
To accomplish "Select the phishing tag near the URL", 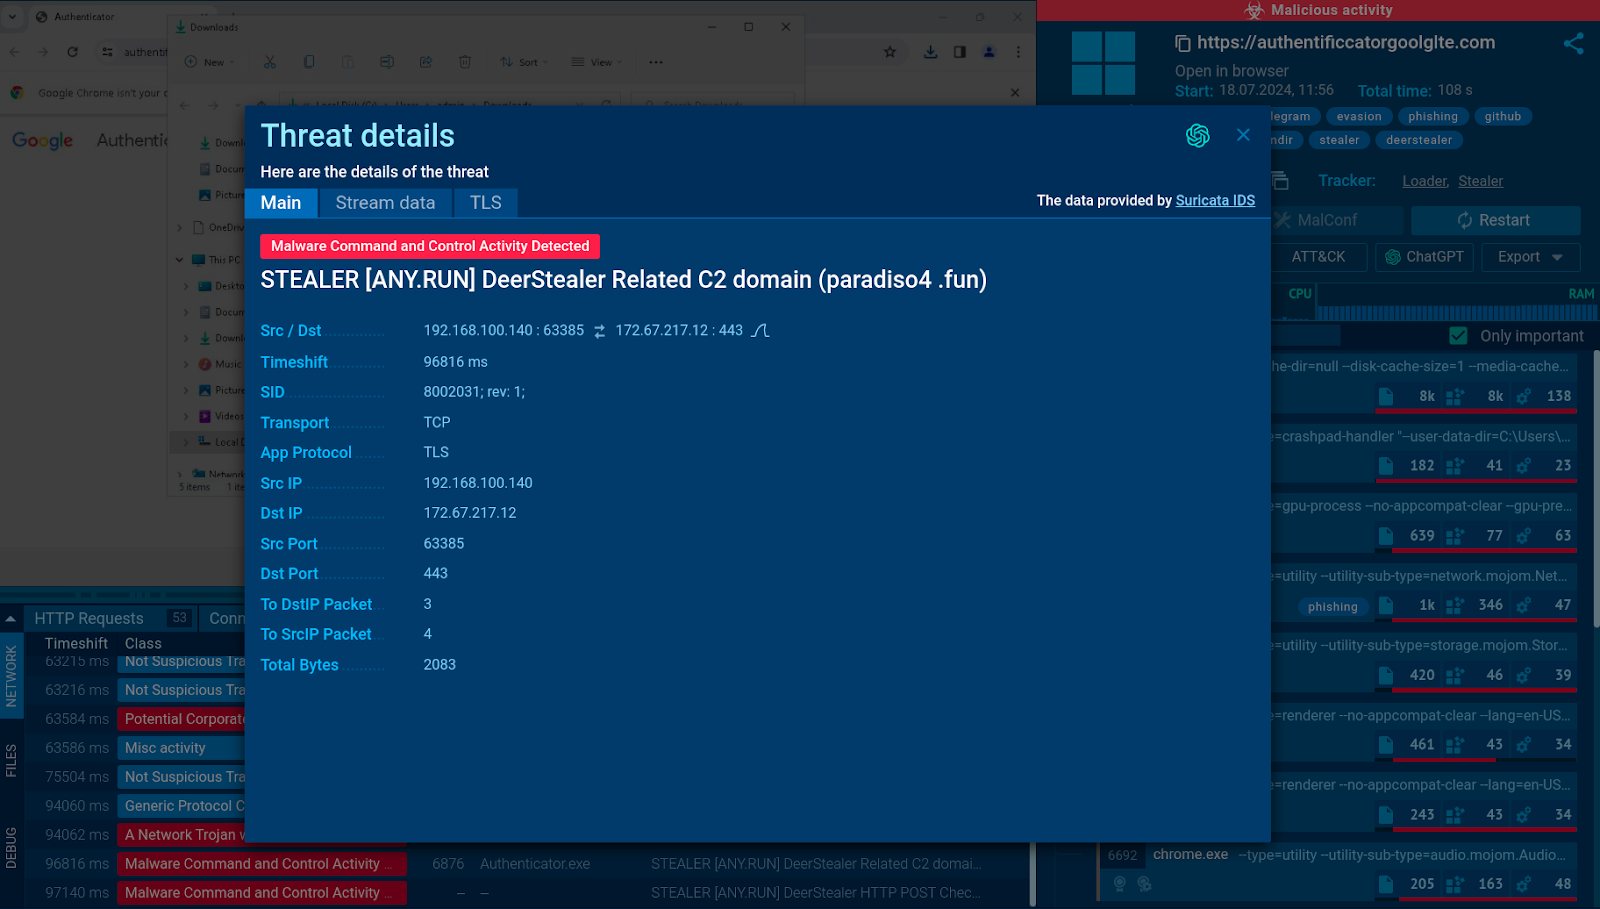I will click(1433, 117).
